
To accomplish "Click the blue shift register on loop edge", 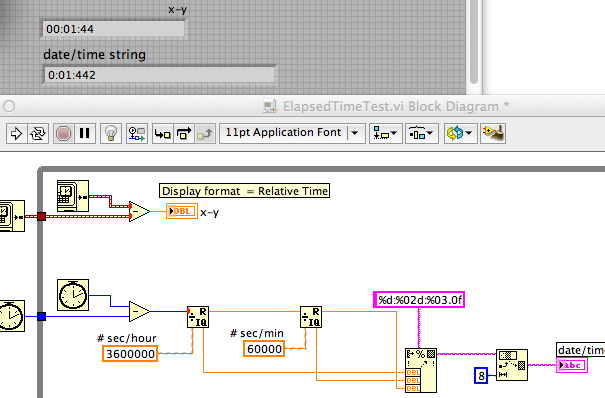I will point(41,317).
